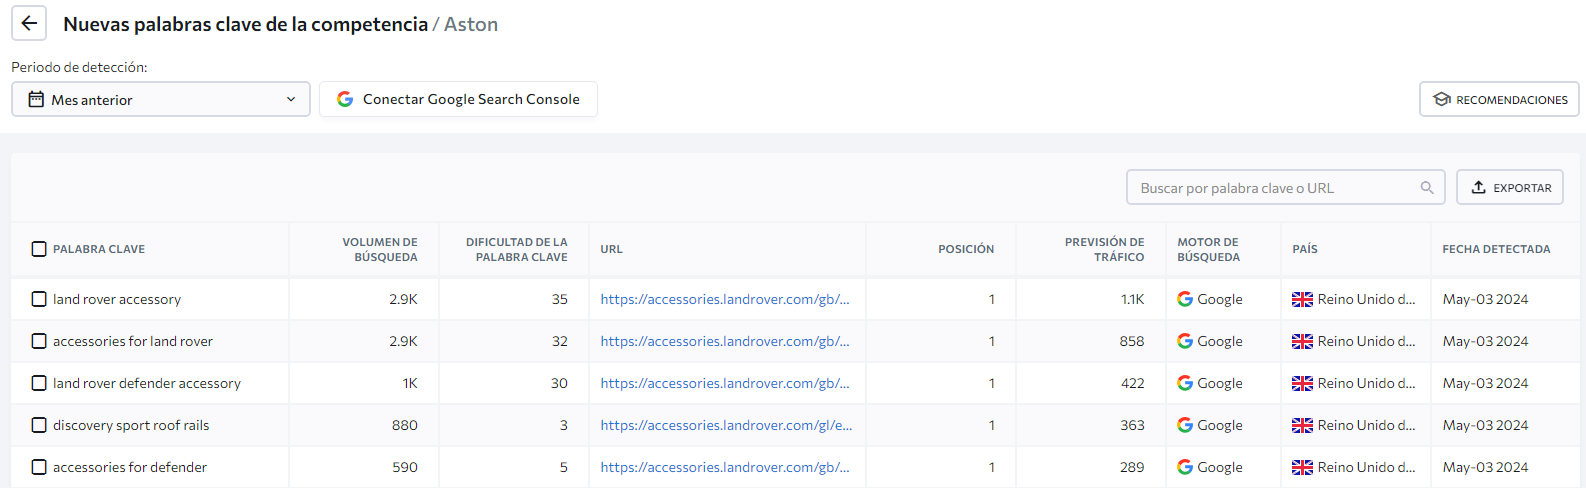The width and height of the screenshot is (1586, 488).
Task: Click Google icon in roof rails row
Action: point(1185,425)
